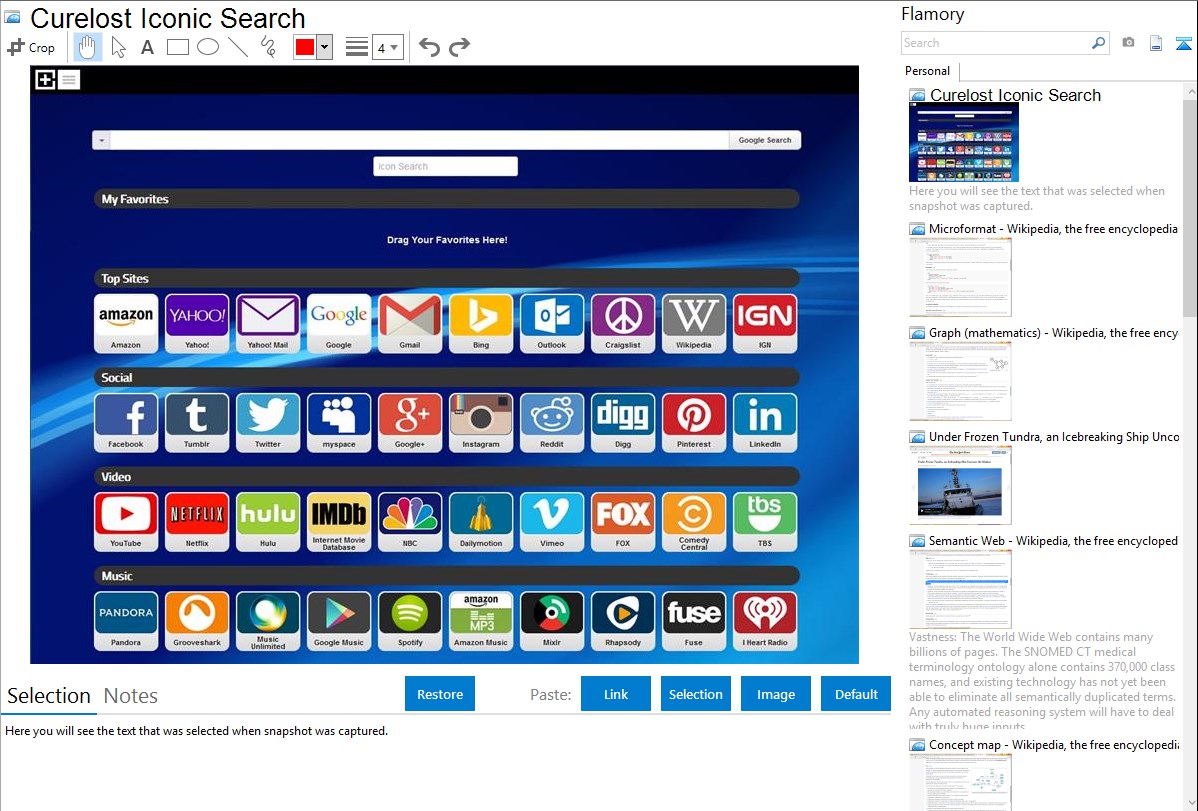1198x811 pixels.
Task: Click the magnifier search icon in Flamory
Action: (x=1099, y=43)
